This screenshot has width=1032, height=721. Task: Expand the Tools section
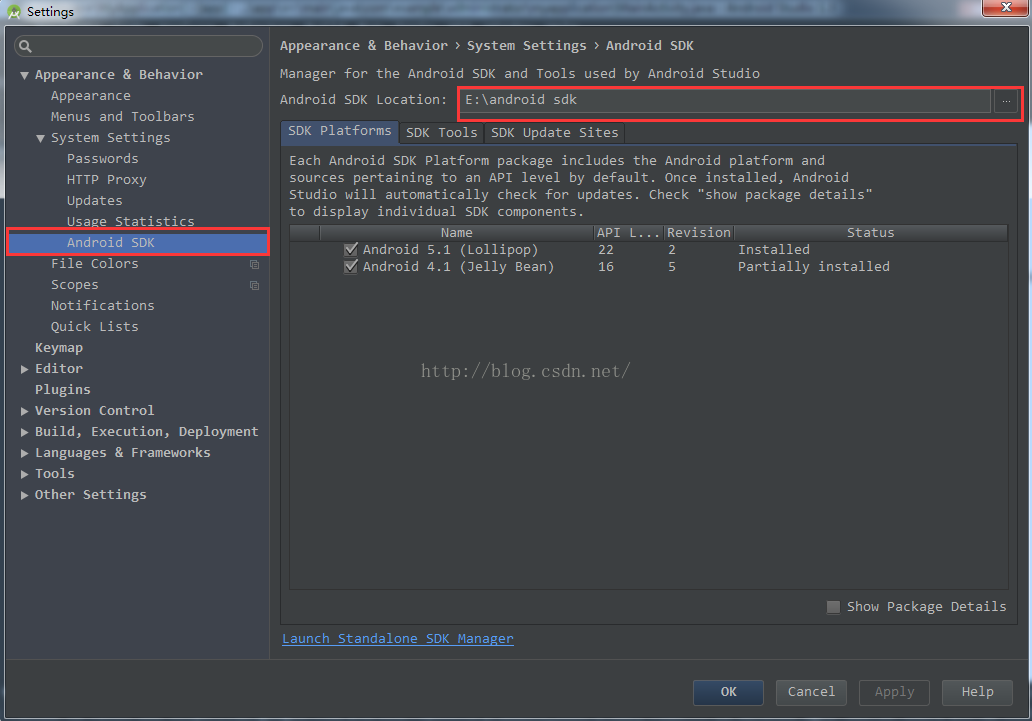24,474
